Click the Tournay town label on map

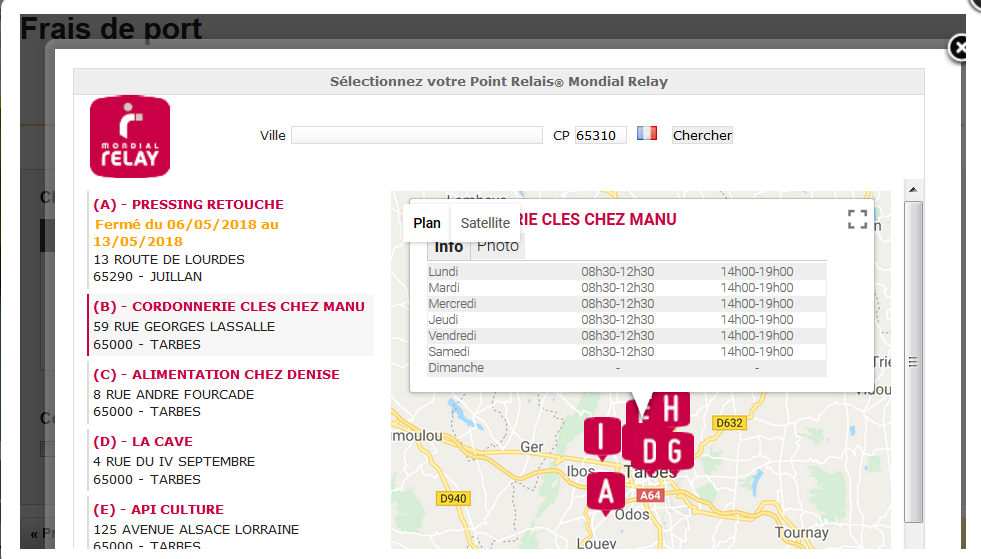coord(801,533)
